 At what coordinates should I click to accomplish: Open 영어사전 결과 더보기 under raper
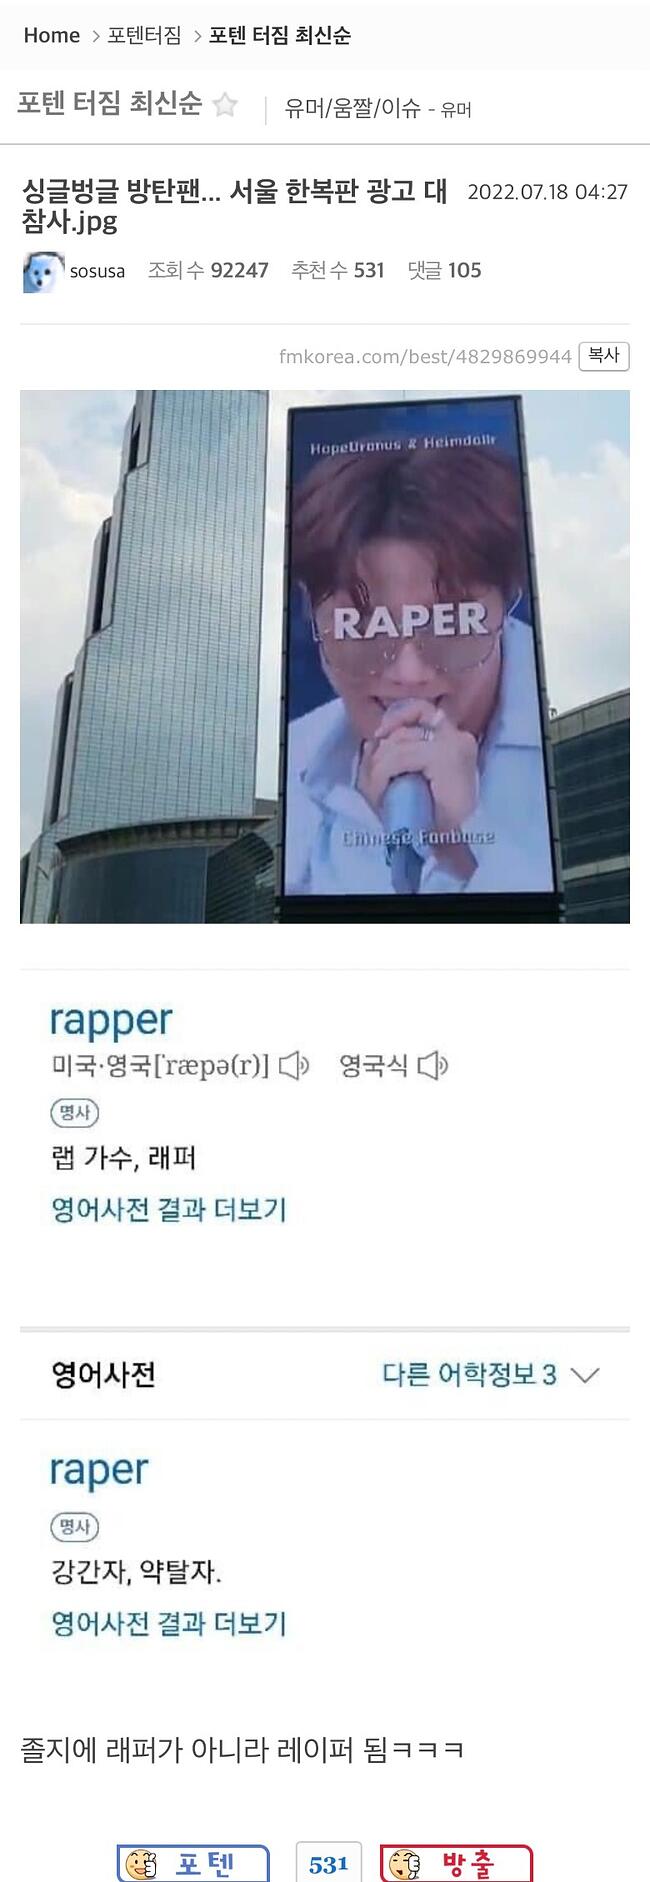click(169, 1623)
